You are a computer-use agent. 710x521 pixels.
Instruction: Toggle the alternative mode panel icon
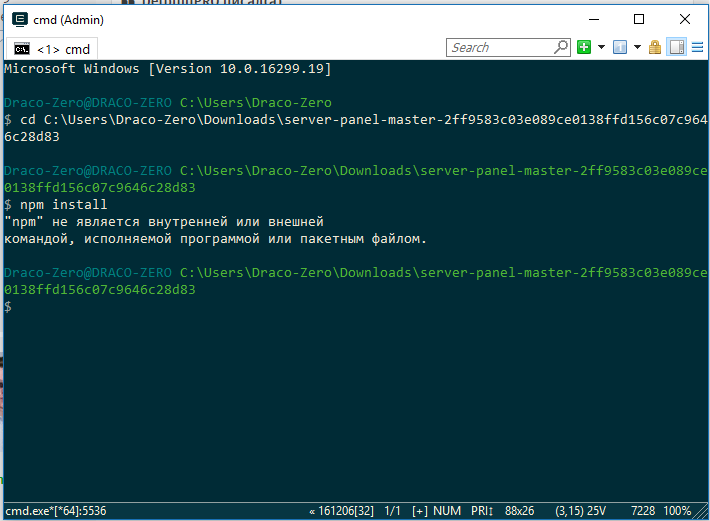point(677,47)
